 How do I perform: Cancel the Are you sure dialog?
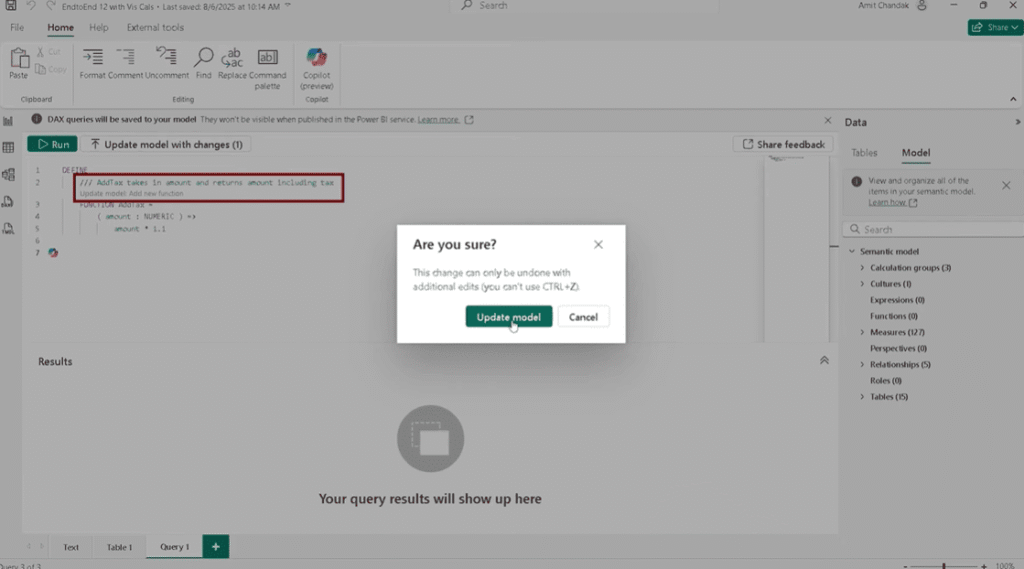click(x=583, y=317)
